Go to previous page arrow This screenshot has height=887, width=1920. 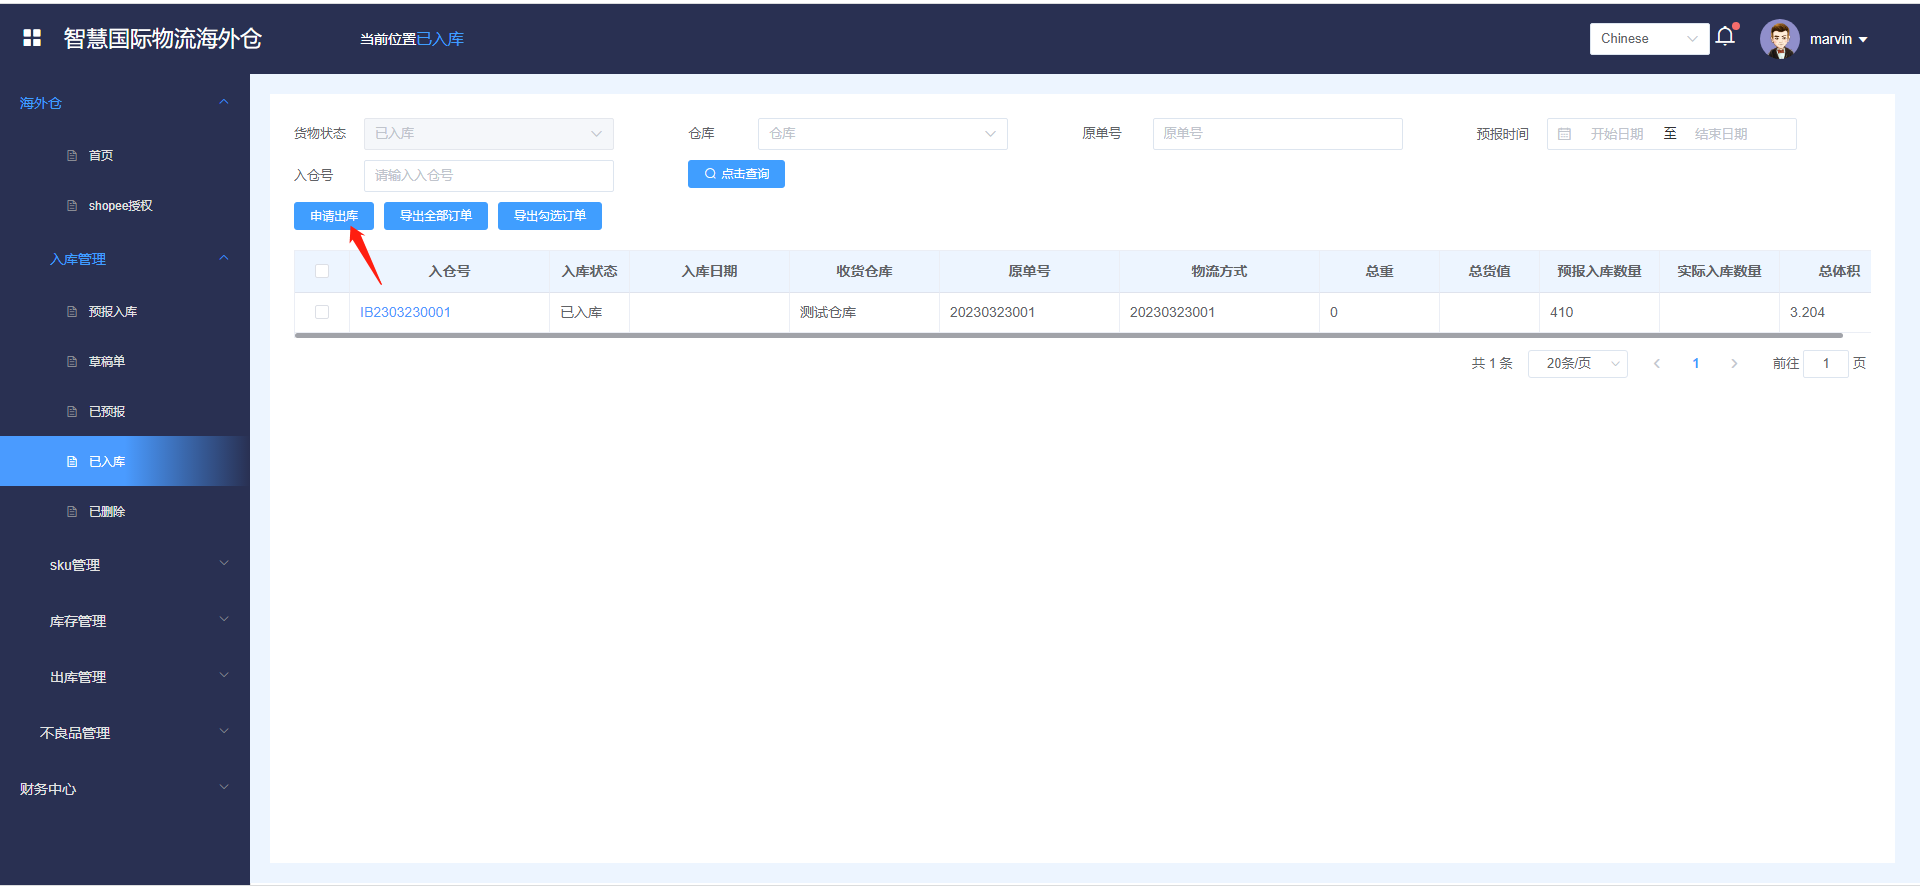coord(1657,364)
